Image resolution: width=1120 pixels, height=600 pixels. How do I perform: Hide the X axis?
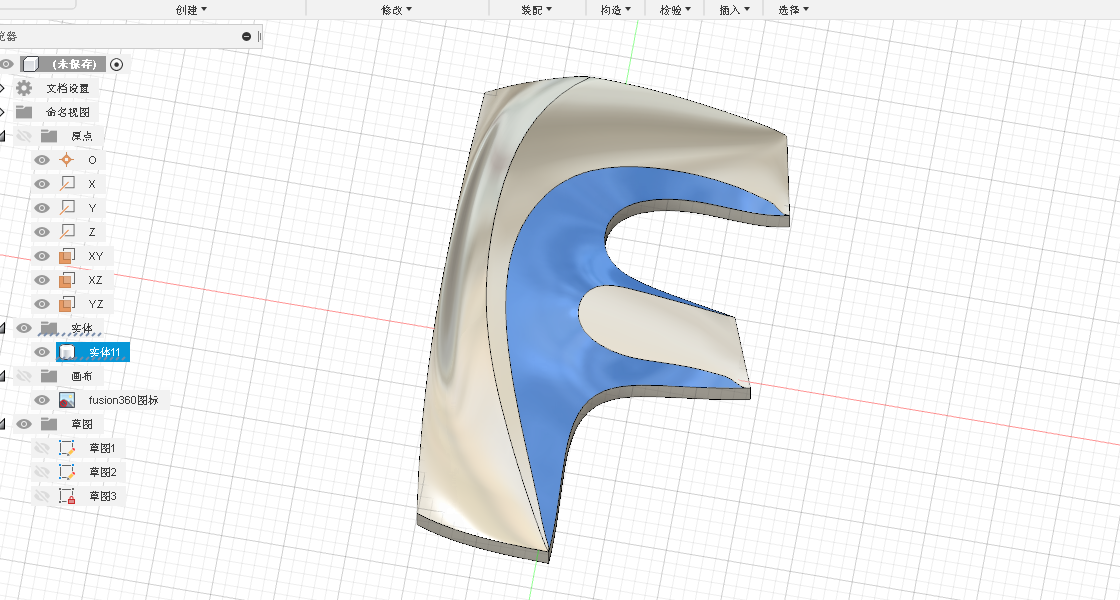[42, 184]
